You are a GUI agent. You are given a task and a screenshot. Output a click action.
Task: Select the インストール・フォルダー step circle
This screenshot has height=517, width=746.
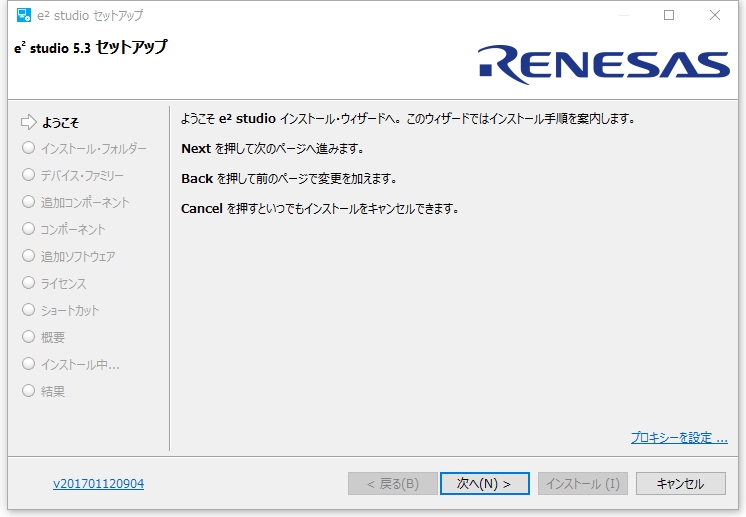tap(29, 148)
